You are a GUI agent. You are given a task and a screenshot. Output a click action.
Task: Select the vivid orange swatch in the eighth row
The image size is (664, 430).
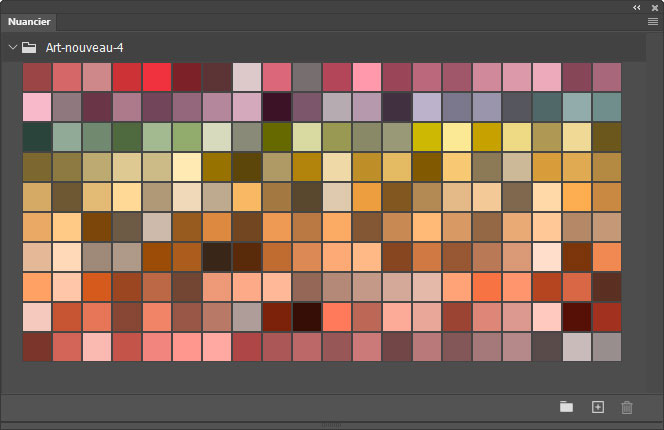click(97, 287)
